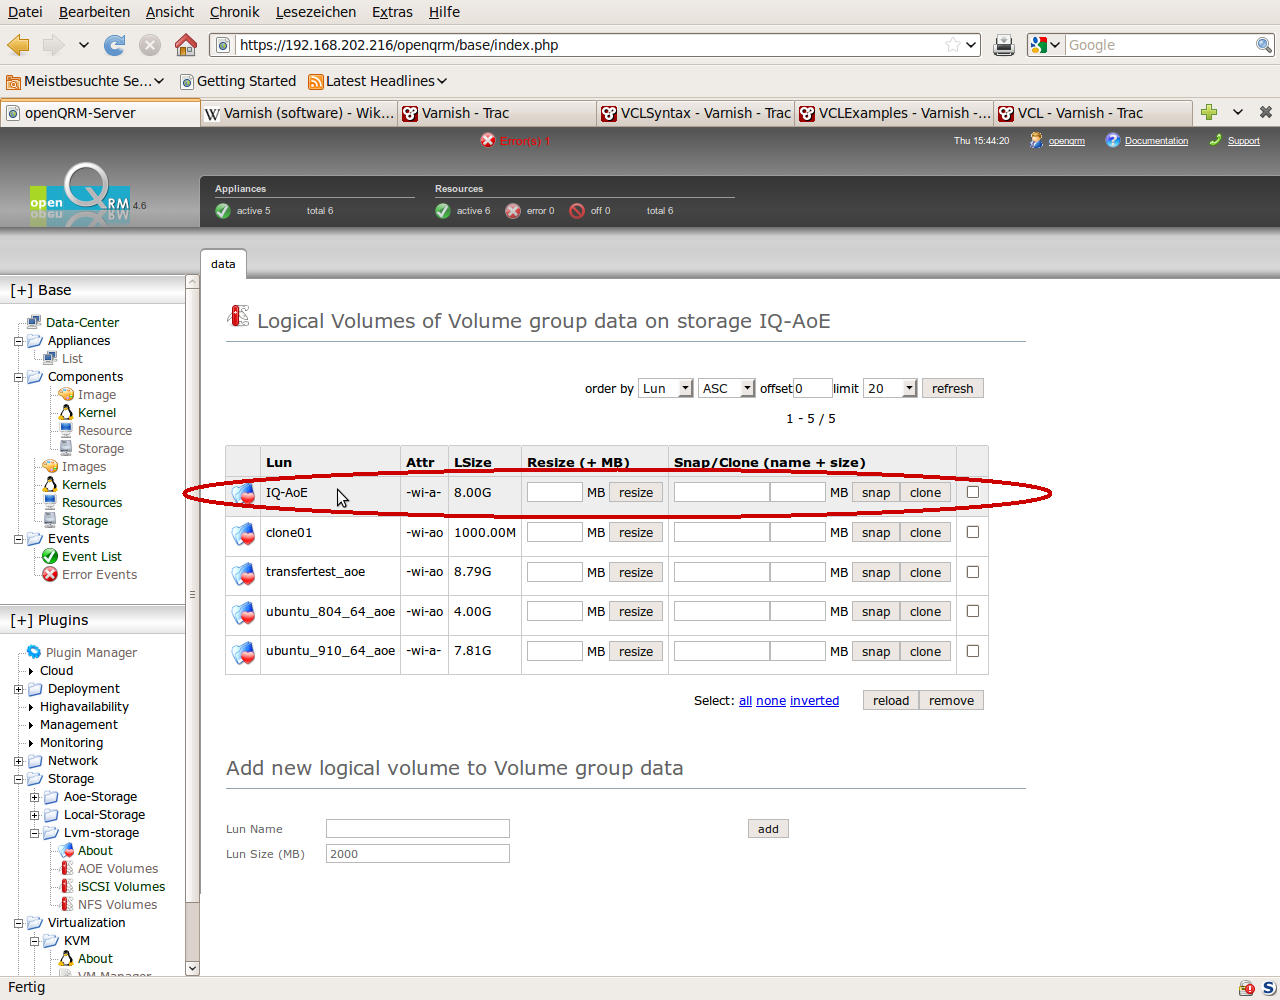Click the printer icon in toolbar

click(x=1004, y=45)
